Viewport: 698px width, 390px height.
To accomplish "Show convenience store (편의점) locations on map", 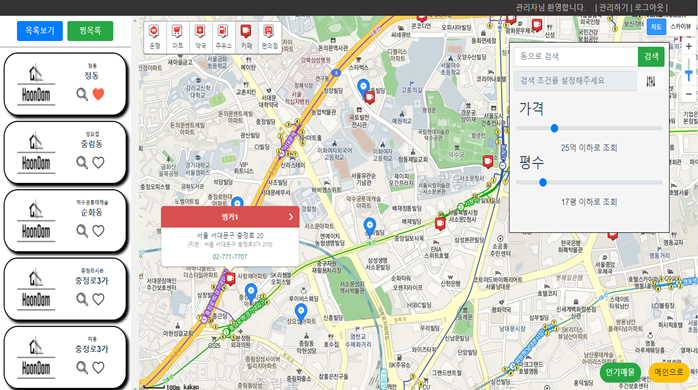I will [269, 37].
